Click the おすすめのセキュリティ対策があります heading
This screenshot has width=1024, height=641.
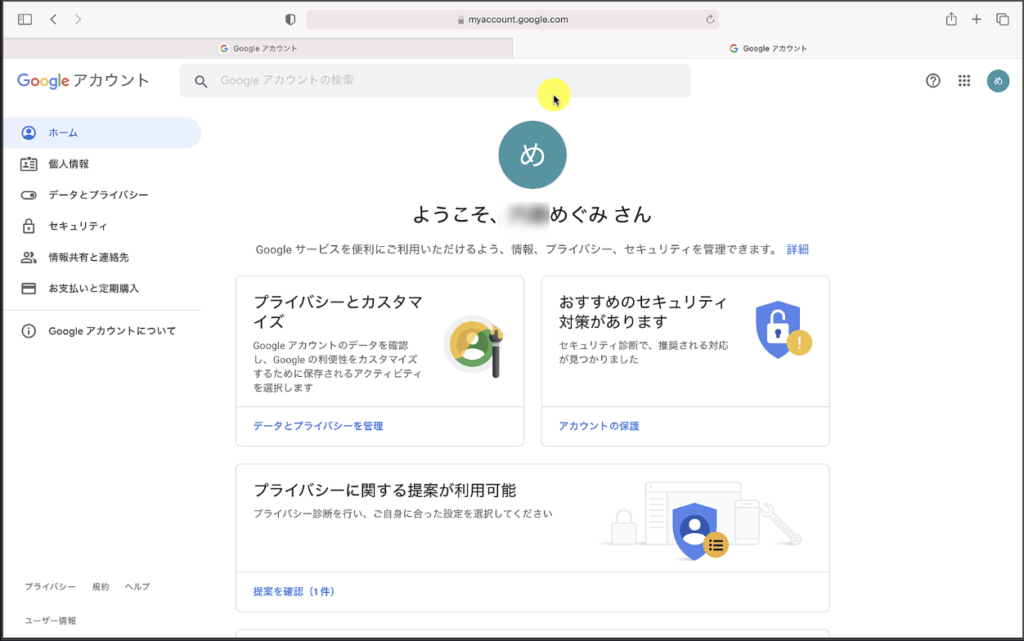coord(643,312)
